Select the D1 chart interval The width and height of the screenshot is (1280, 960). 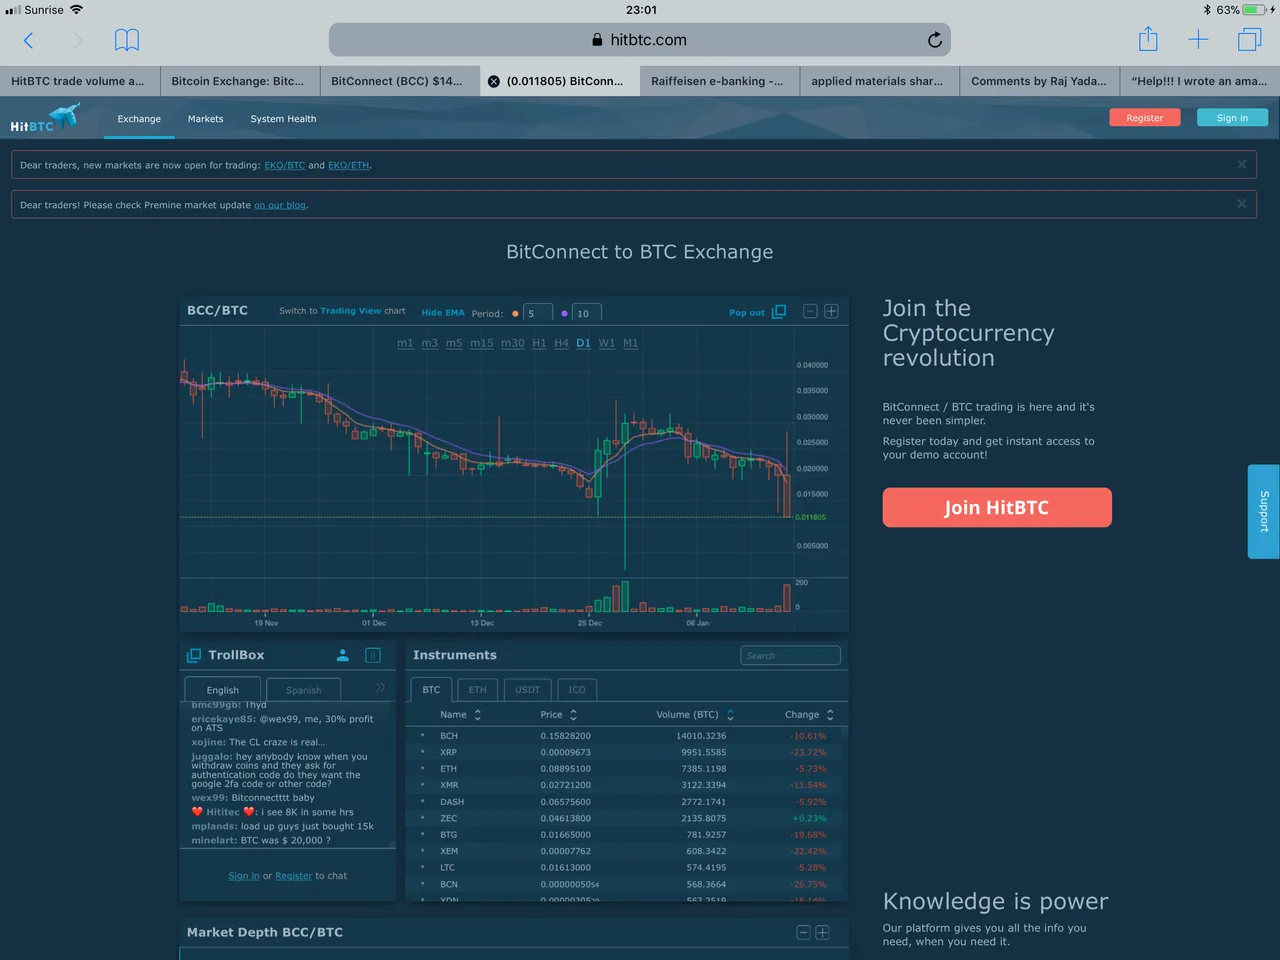coord(584,343)
